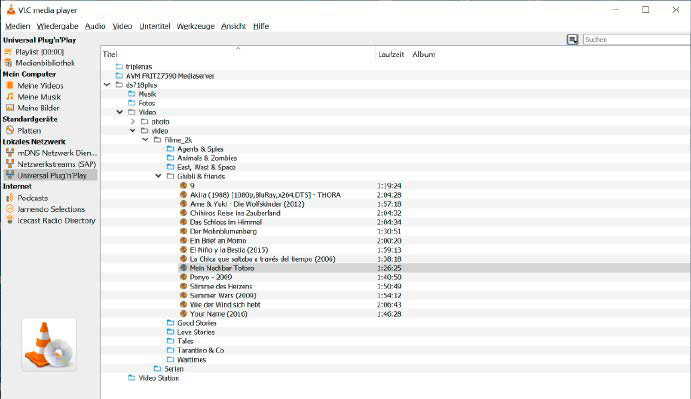
Task: Open the Untertitel menu
Action: (155, 26)
